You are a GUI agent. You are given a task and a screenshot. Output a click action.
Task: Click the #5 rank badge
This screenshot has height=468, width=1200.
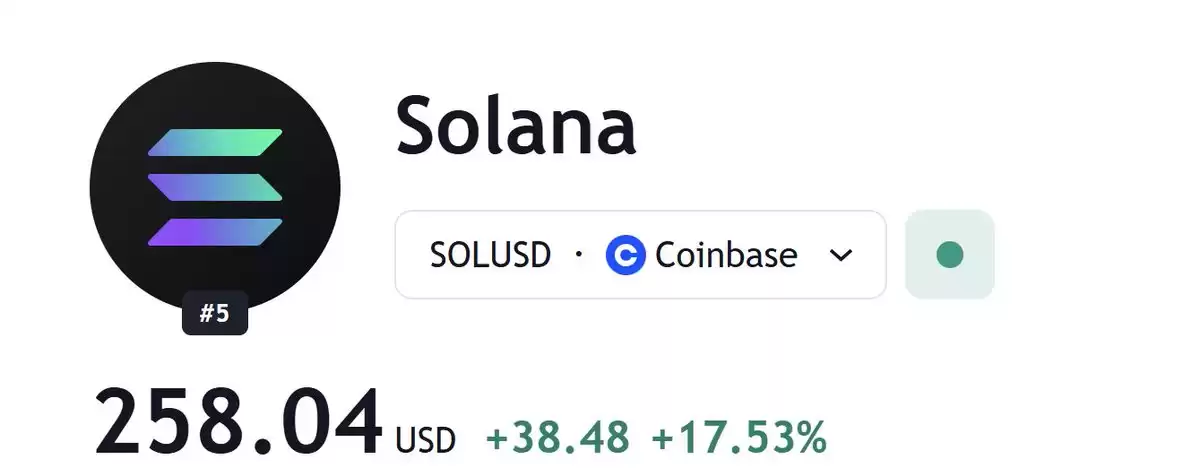(214, 314)
